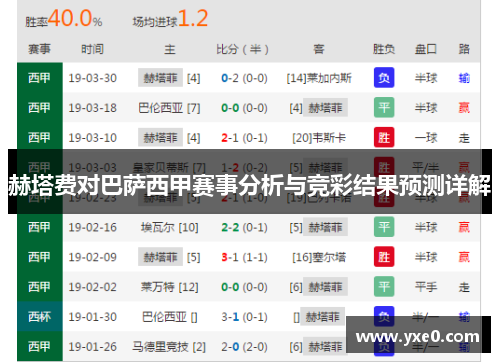Click the green 平 badge on 19-02-02
The width and height of the screenshot is (500, 362).
[384, 286]
